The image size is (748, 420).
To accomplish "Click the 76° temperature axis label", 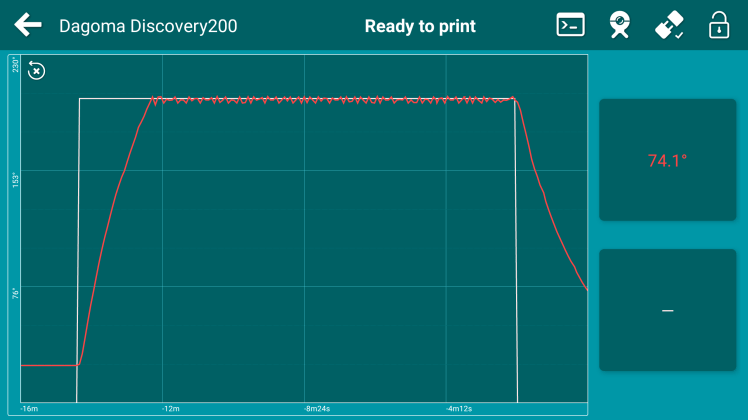I will point(14,293).
